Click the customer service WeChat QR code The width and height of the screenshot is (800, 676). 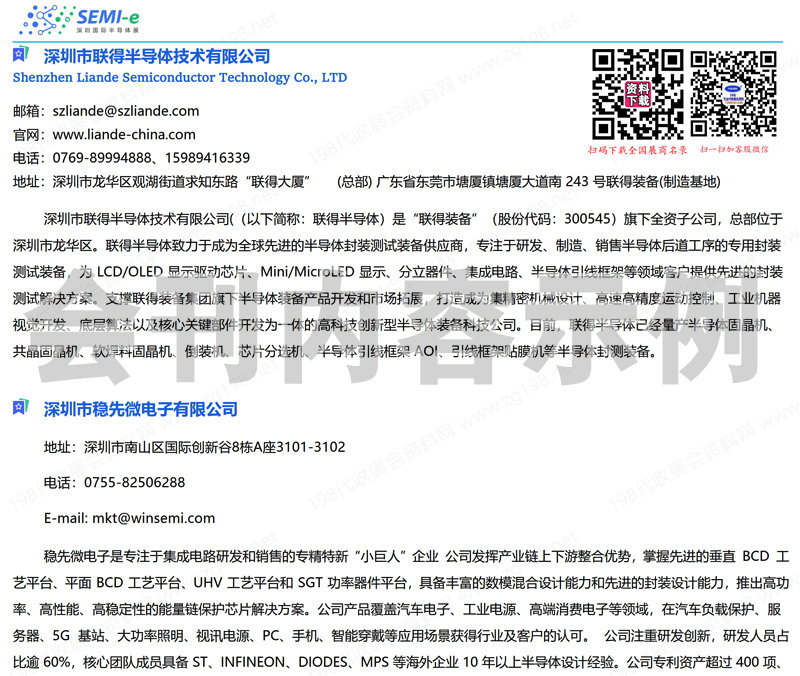coord(734,94)
